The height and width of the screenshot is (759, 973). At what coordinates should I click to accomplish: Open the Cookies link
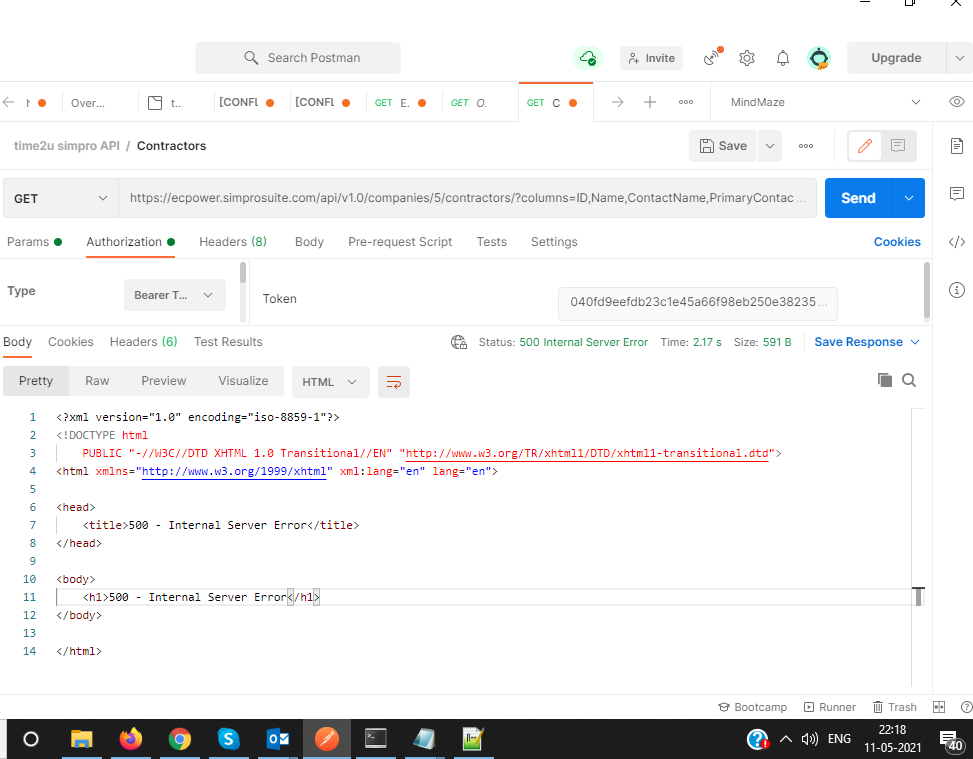897,242
